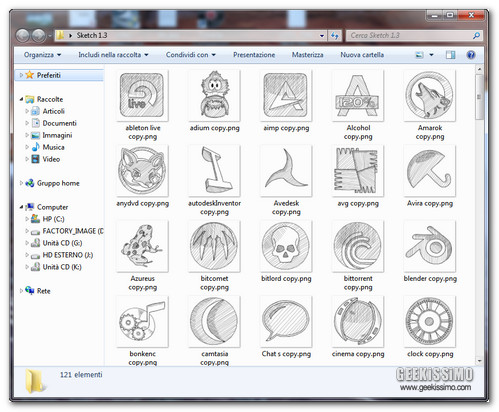The image size is (499, 412).
Task: Toggle the preview pane button
Action: coord(450,55)
